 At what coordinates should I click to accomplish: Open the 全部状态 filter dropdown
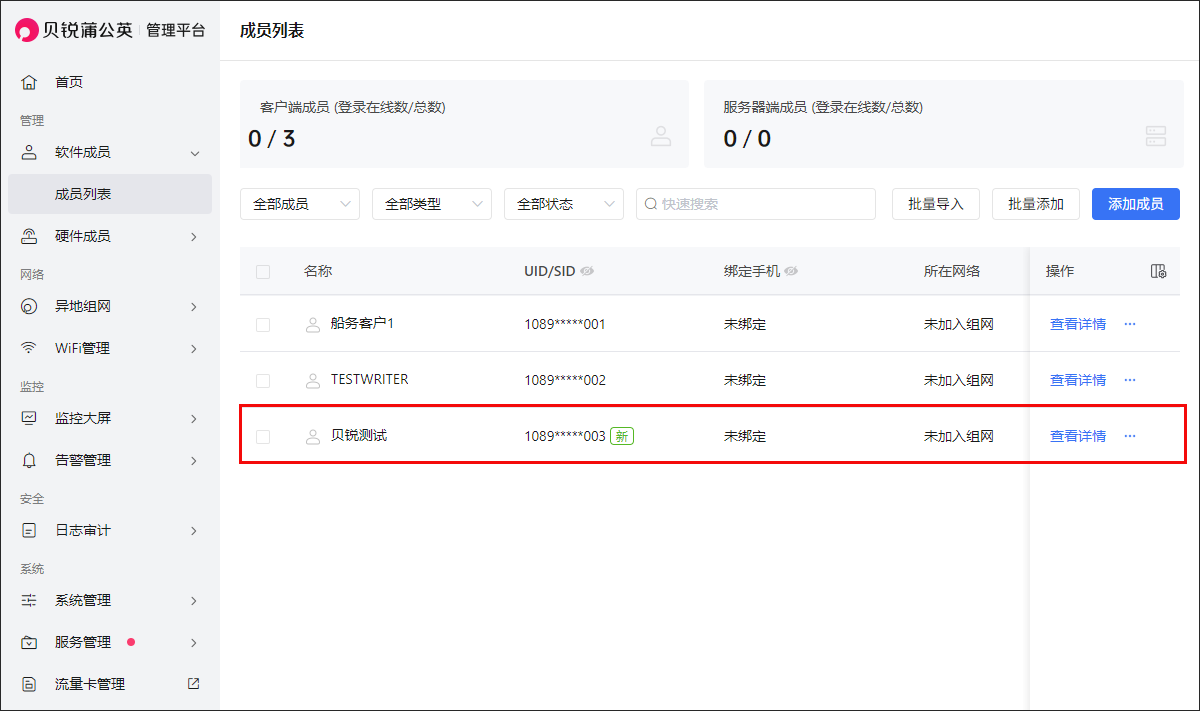tap(563, 204)
